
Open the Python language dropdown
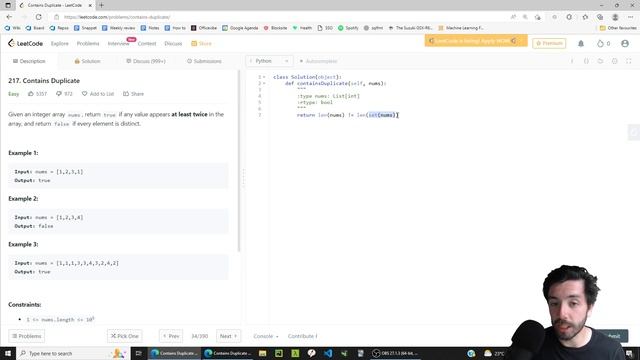[269, 61]
